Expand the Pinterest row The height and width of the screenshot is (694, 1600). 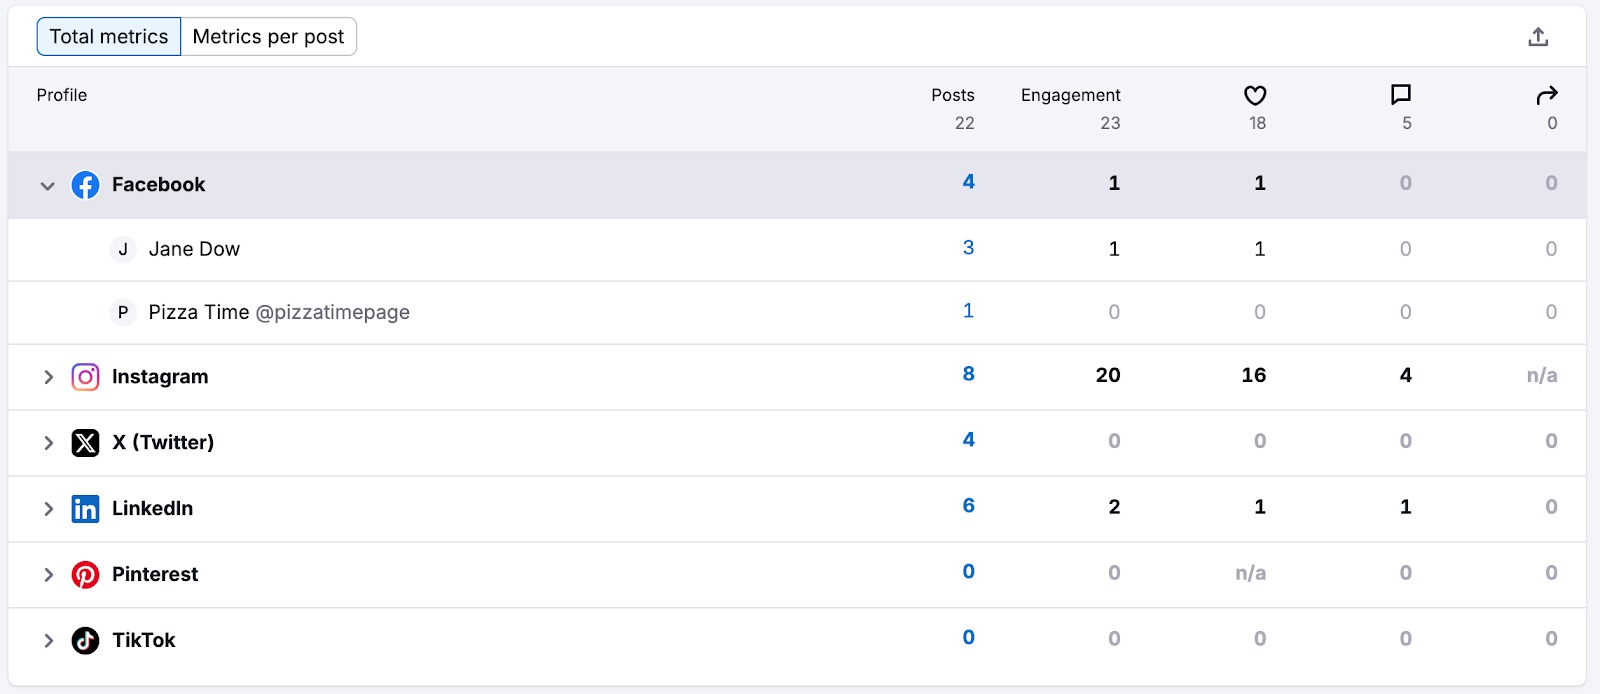point(48,575)
